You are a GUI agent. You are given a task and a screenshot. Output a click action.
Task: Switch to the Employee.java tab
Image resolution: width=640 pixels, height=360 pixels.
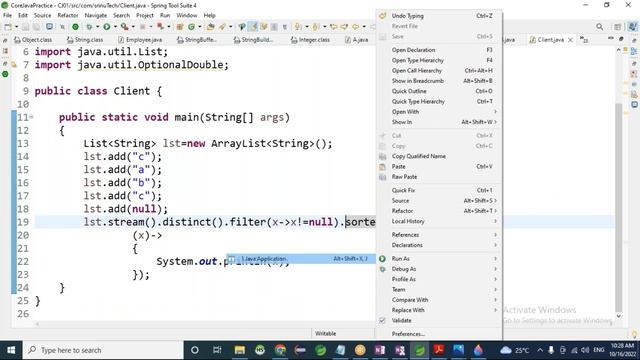140,40
